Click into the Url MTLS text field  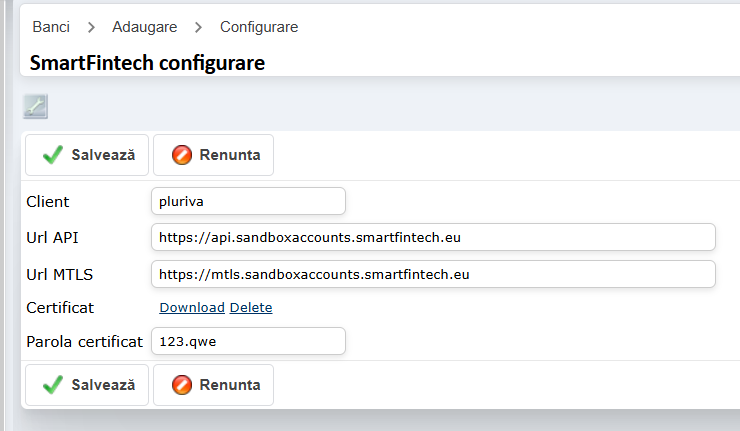433,273
